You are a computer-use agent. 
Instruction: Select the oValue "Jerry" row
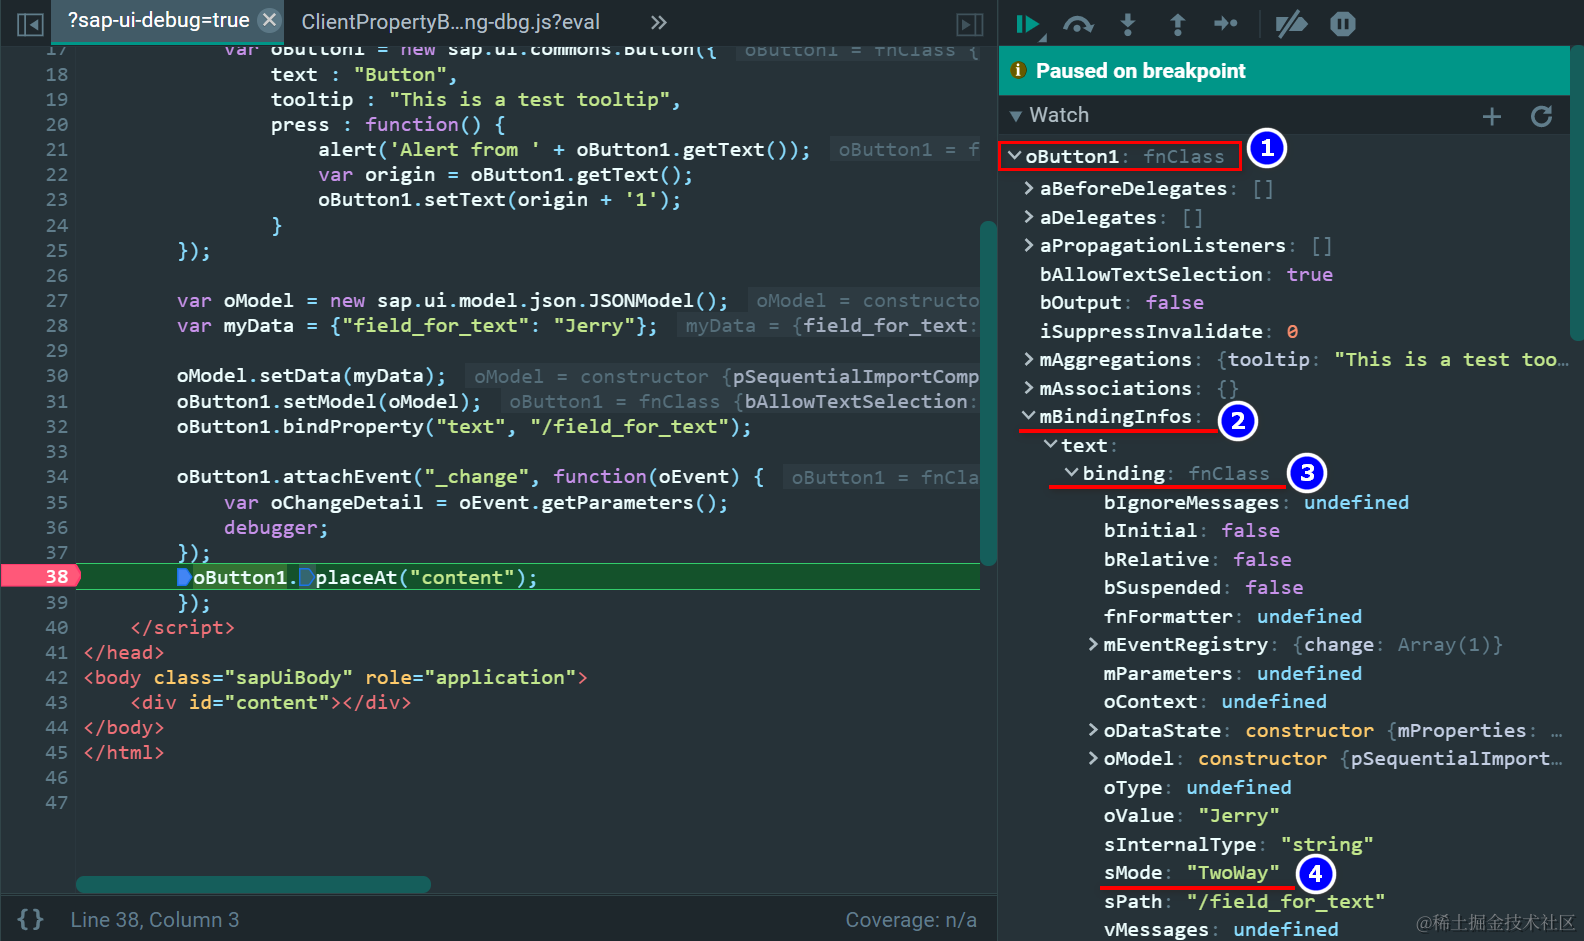click(1191, 816)
